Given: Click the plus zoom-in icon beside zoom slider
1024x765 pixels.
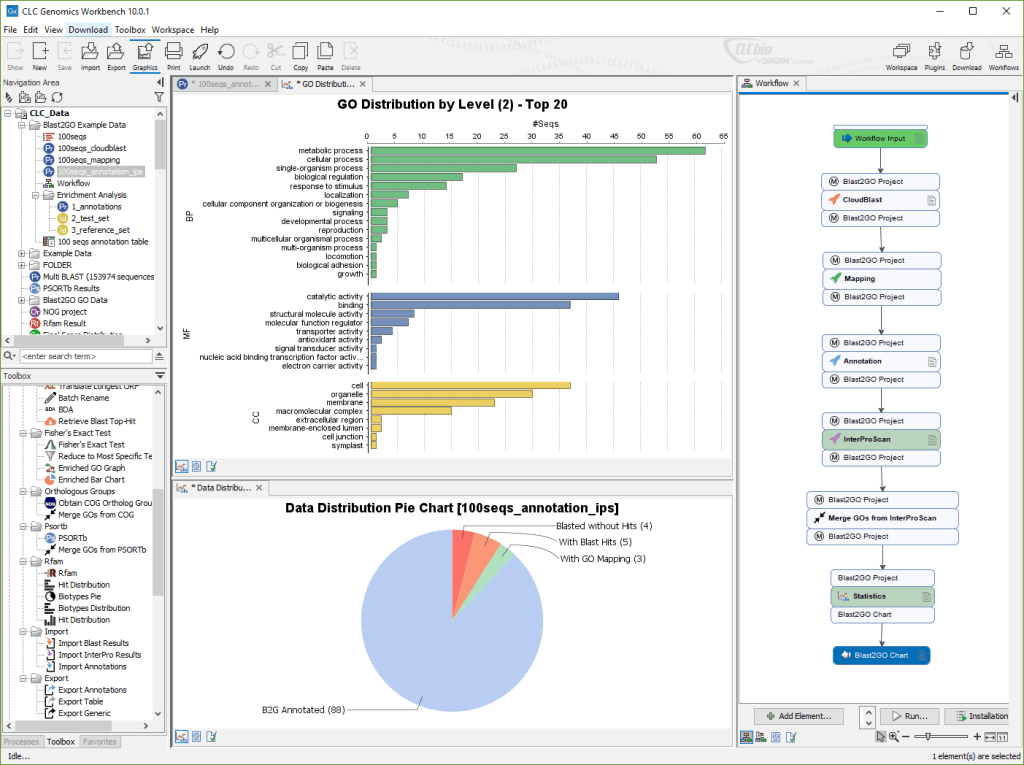Looking at the screenshot, I should click(977, 737).
